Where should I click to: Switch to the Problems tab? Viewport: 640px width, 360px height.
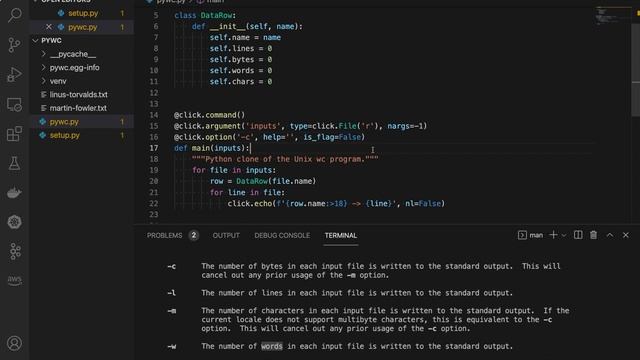pos(164,236)
